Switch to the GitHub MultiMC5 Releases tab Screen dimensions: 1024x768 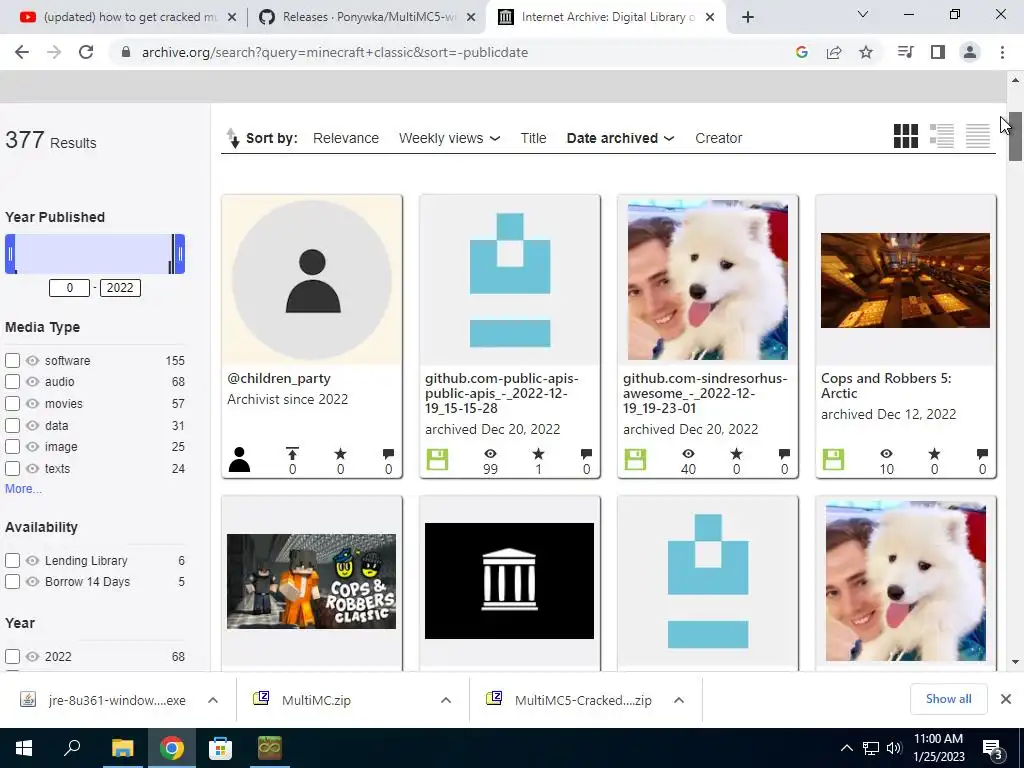click(367, 17)
